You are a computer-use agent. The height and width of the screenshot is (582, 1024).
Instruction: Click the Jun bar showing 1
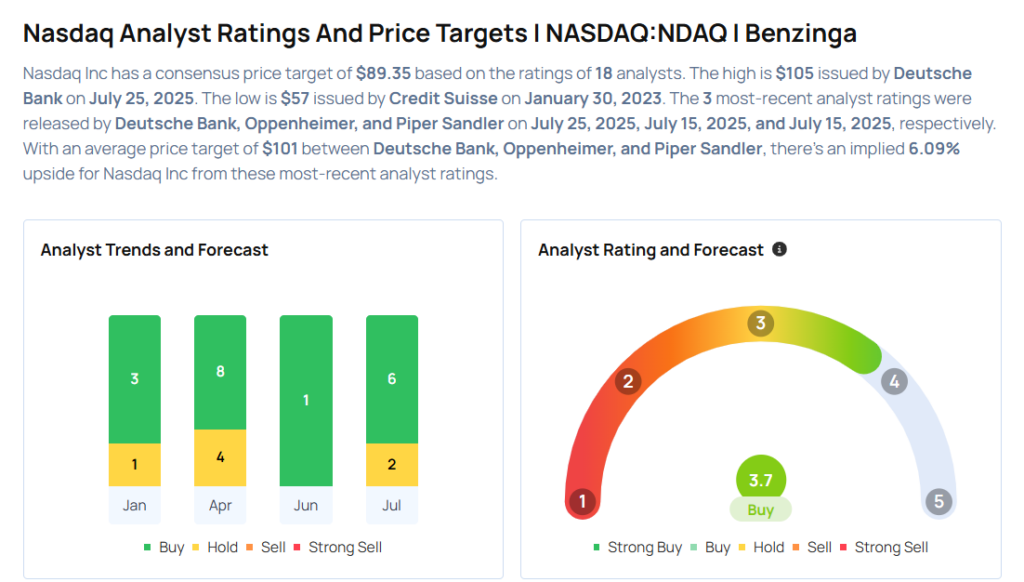click(x=306, y=400)
